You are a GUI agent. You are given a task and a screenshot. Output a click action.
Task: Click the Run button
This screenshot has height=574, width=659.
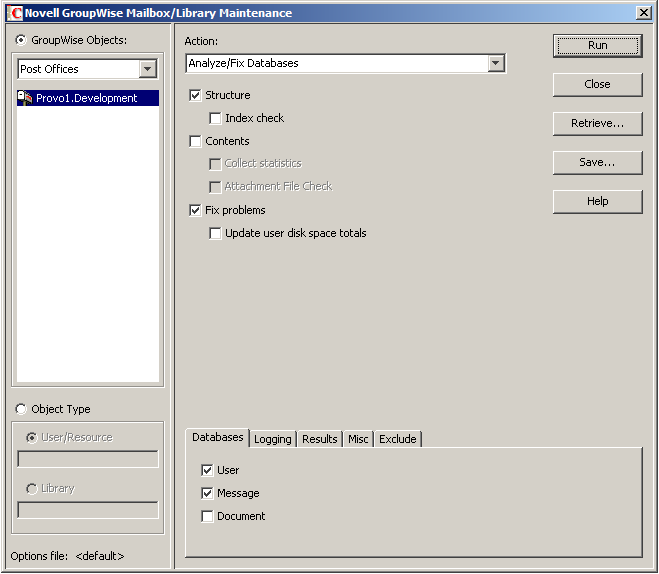[x=597, y=45]
